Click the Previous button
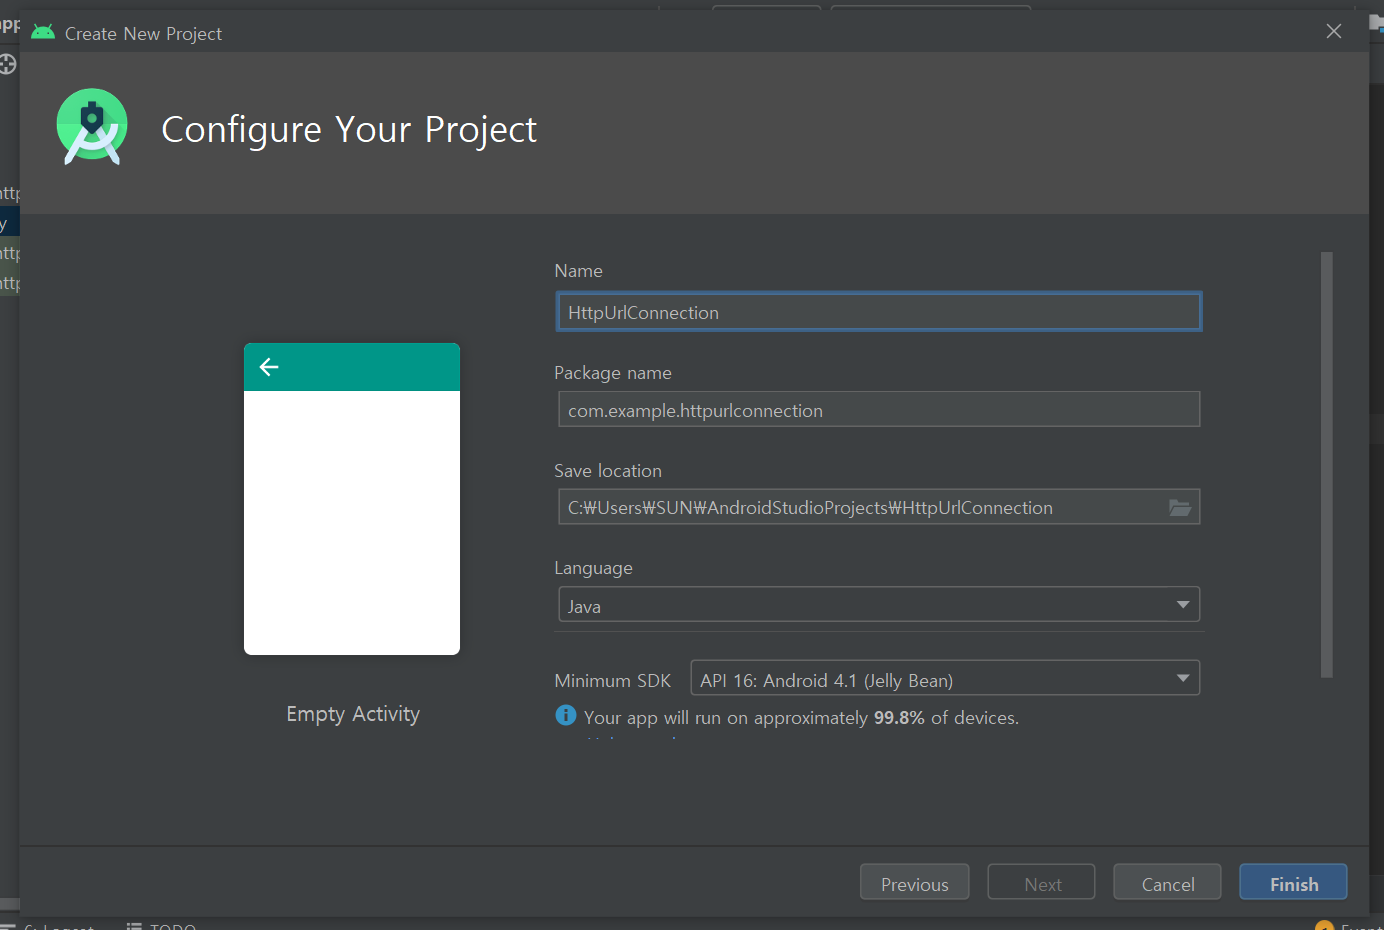 (914, 883)
